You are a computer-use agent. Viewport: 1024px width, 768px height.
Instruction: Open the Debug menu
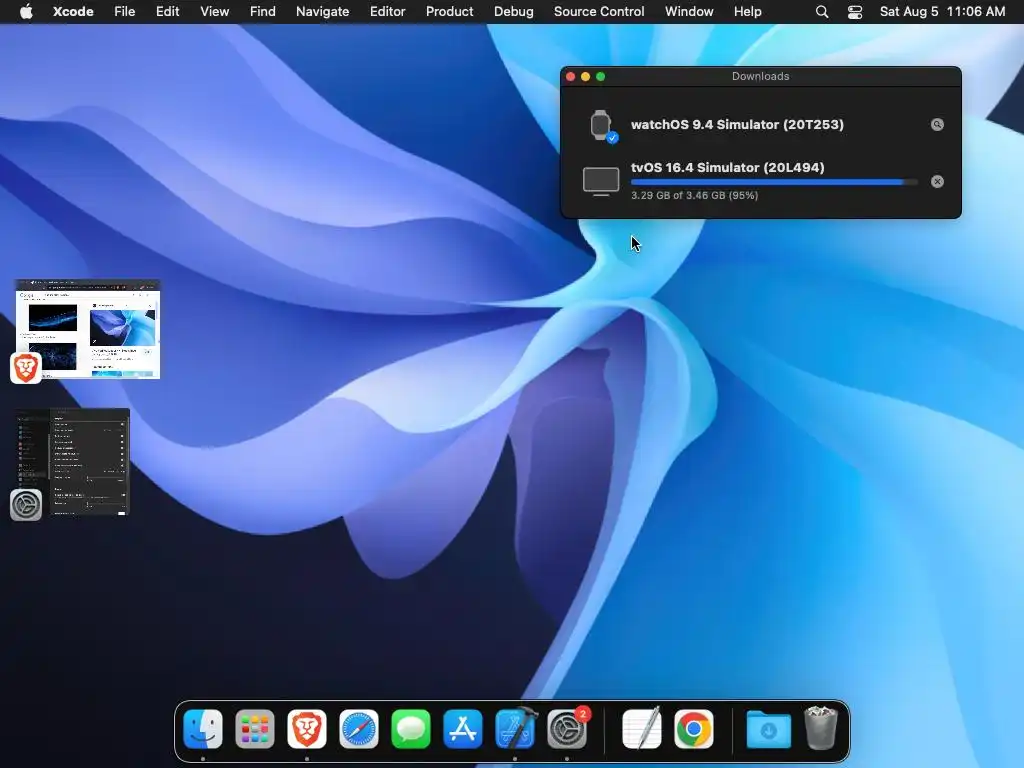point(513,12)
